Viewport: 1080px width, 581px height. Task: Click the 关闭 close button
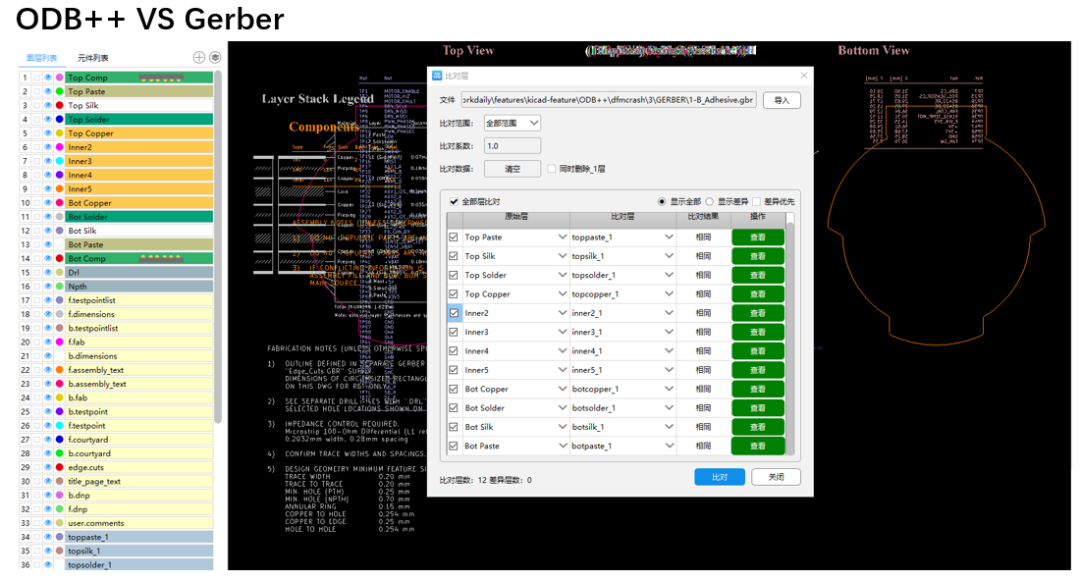[x=776, y=477]
